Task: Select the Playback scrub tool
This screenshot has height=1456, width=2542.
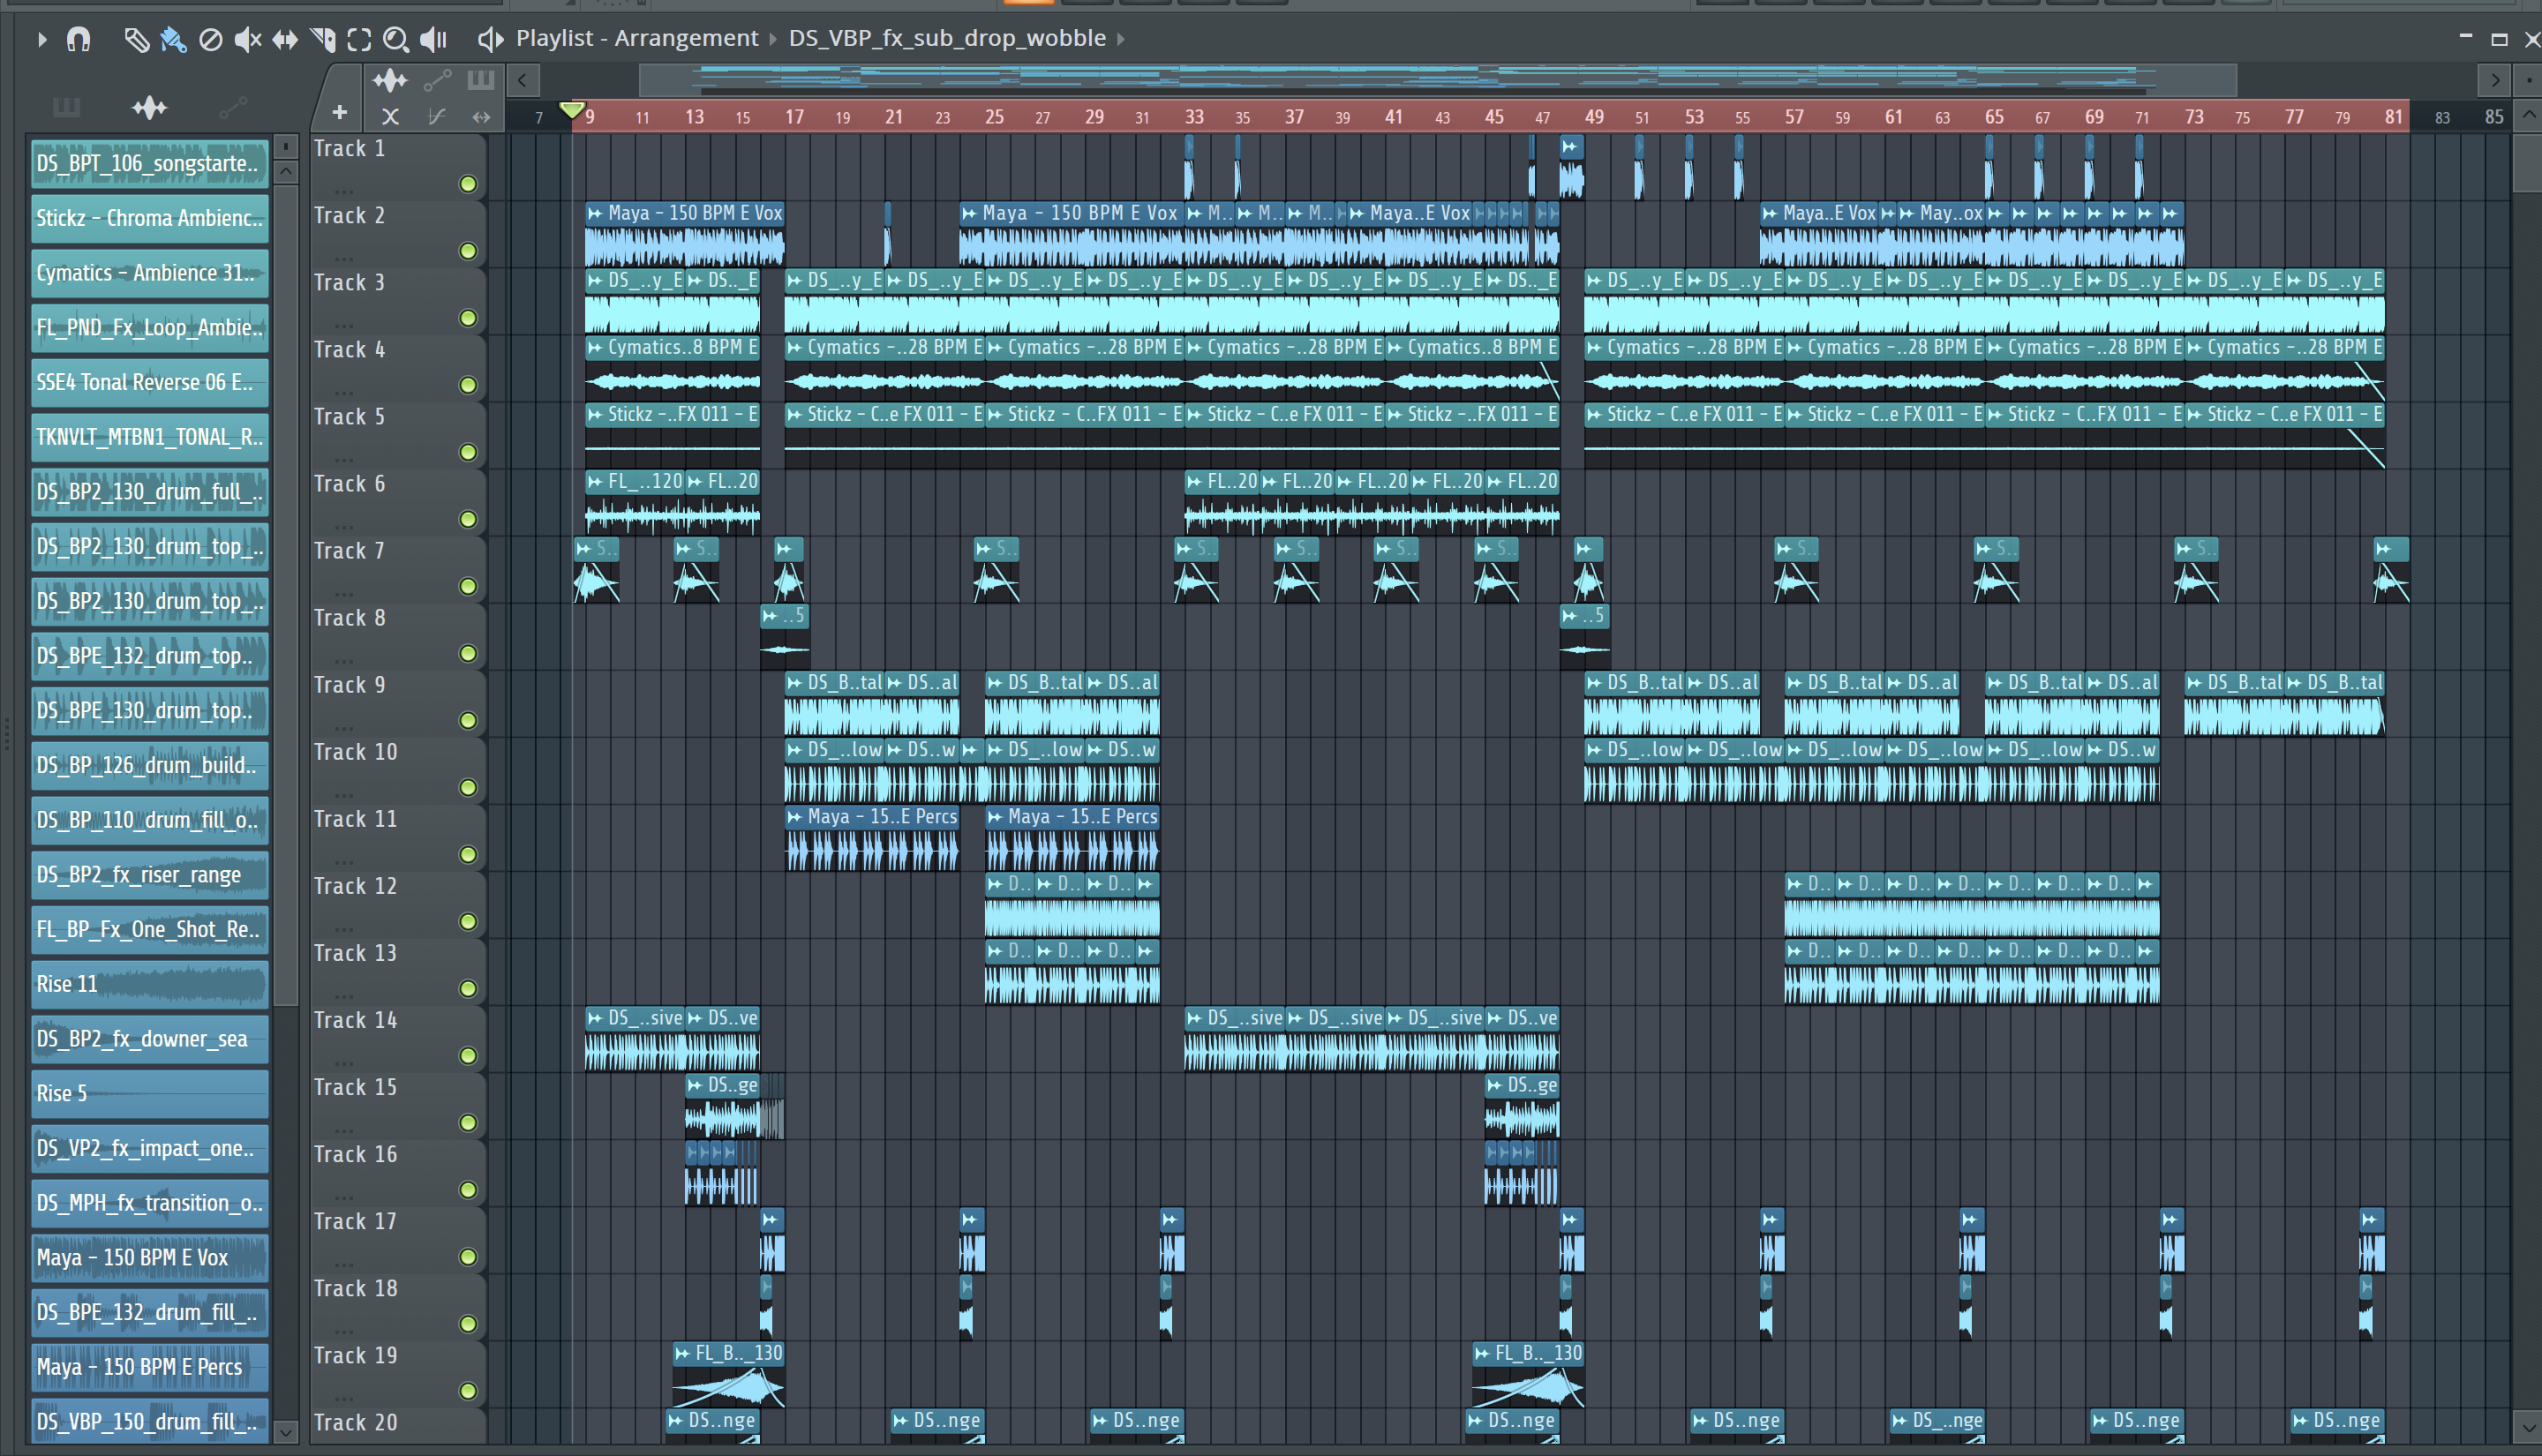Action: [433, 40]
